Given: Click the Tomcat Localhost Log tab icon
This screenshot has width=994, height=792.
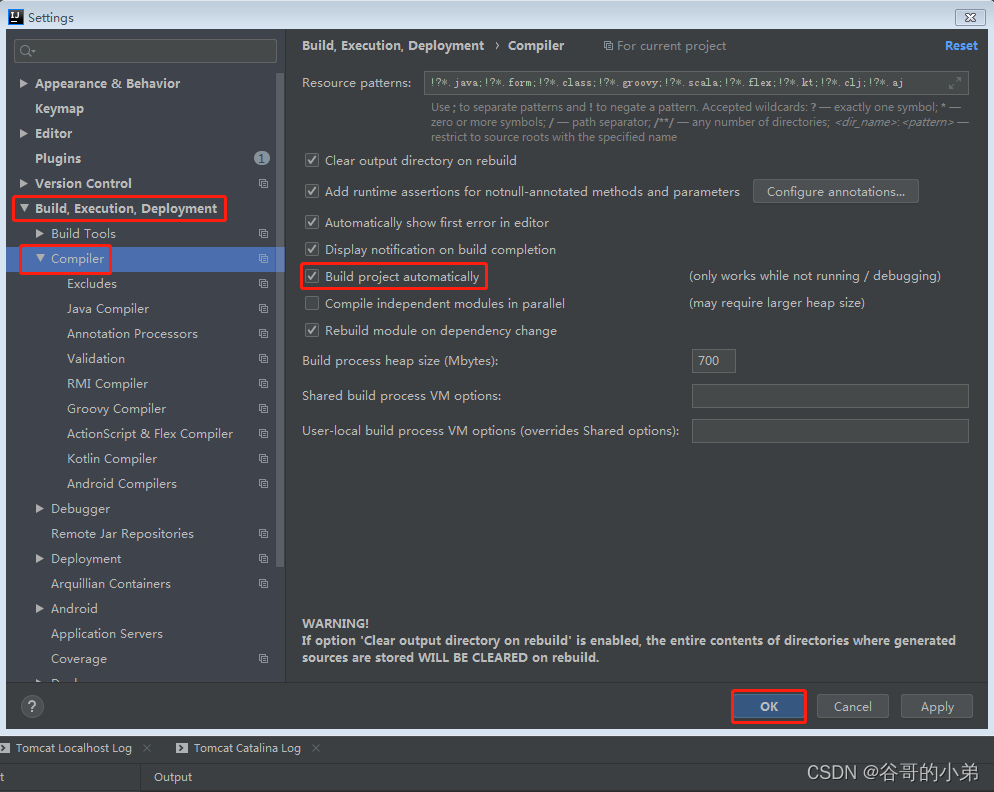Looking at the screenshot, I should (5, 748).
